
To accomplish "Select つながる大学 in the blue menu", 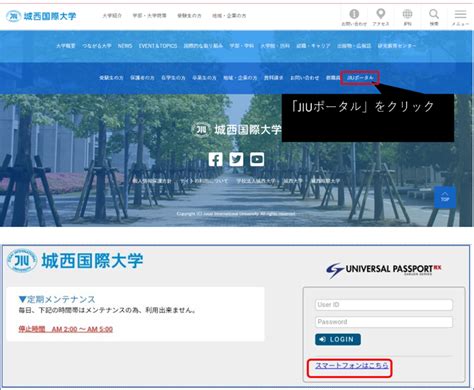I will pyautogui.click(x=97, y=46).
